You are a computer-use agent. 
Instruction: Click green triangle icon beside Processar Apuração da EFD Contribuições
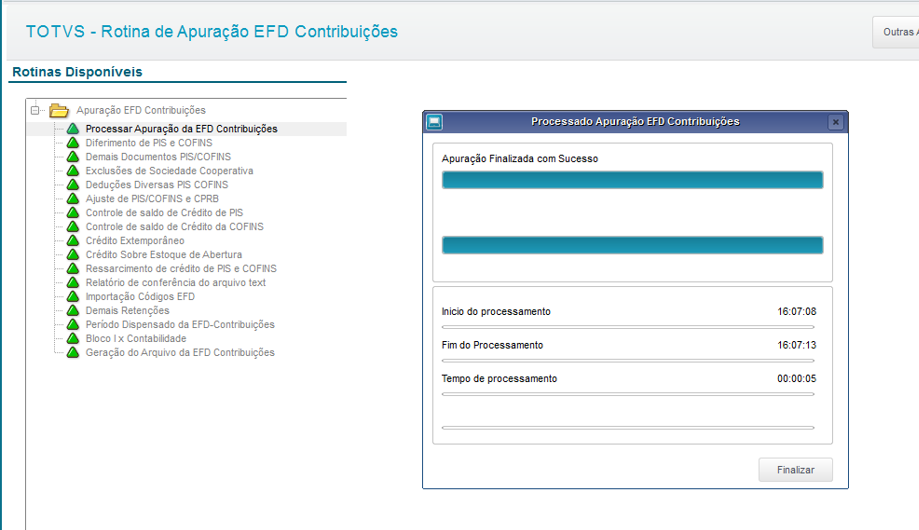coord(73,128)
